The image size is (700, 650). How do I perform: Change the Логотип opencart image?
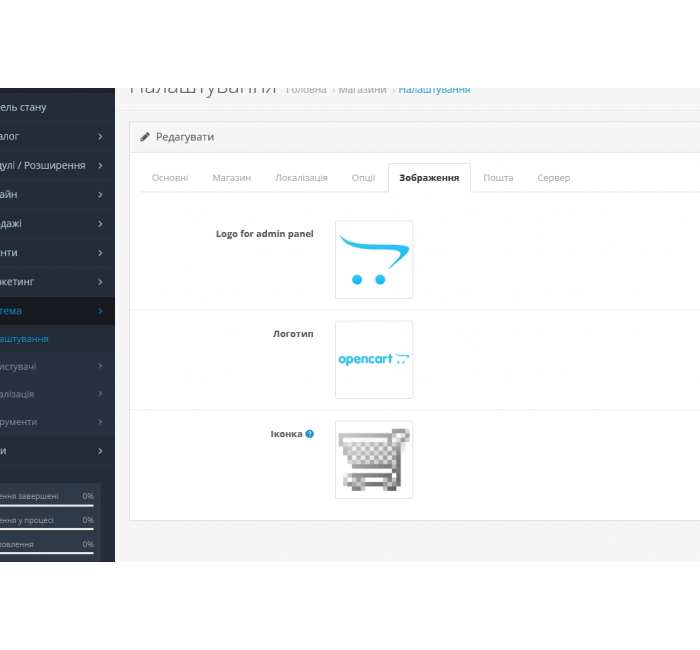pos(374,360)
